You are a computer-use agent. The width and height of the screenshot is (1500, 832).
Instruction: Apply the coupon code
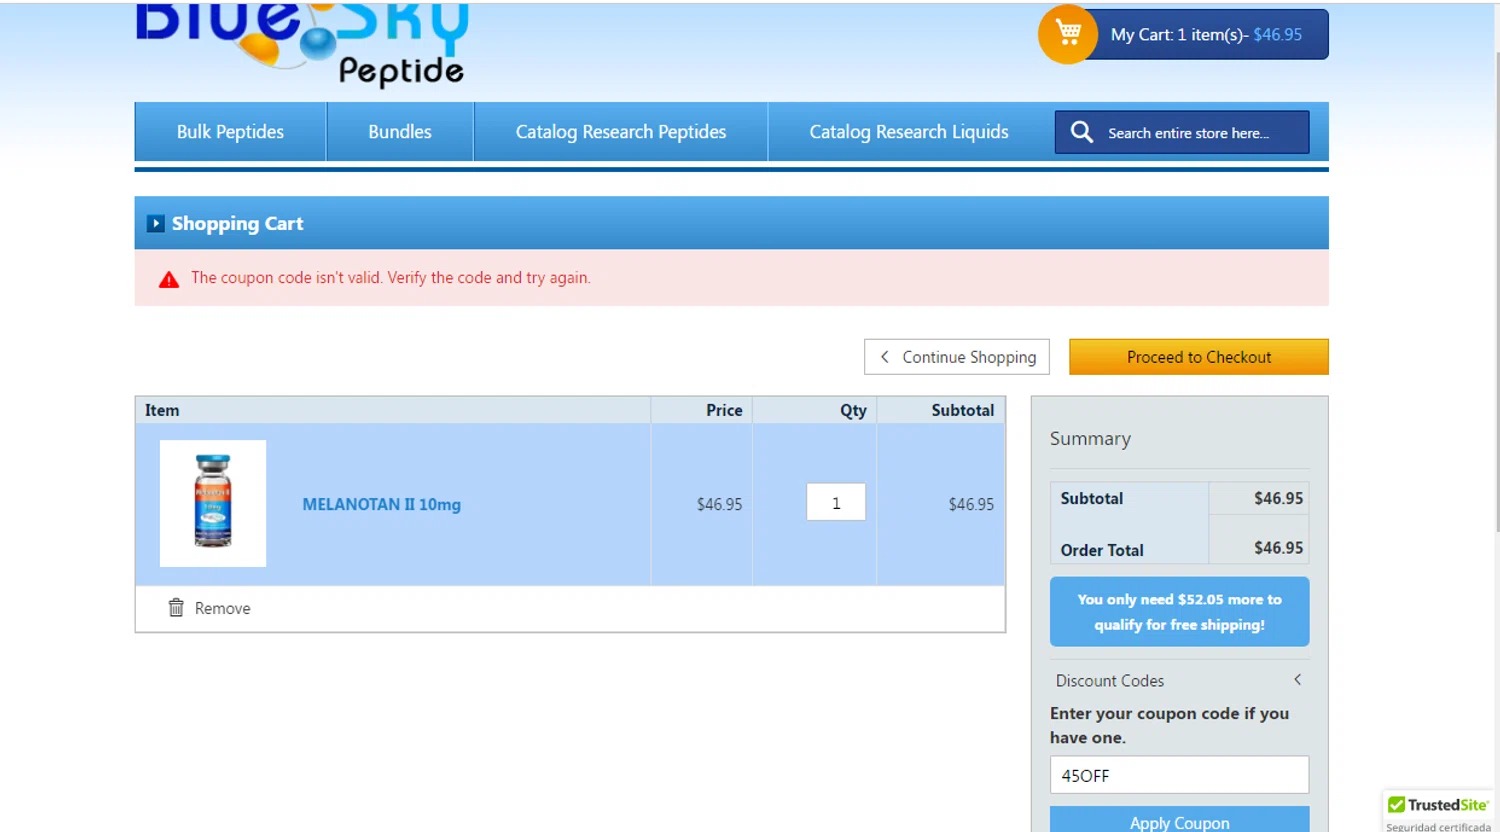[1179, 820]
